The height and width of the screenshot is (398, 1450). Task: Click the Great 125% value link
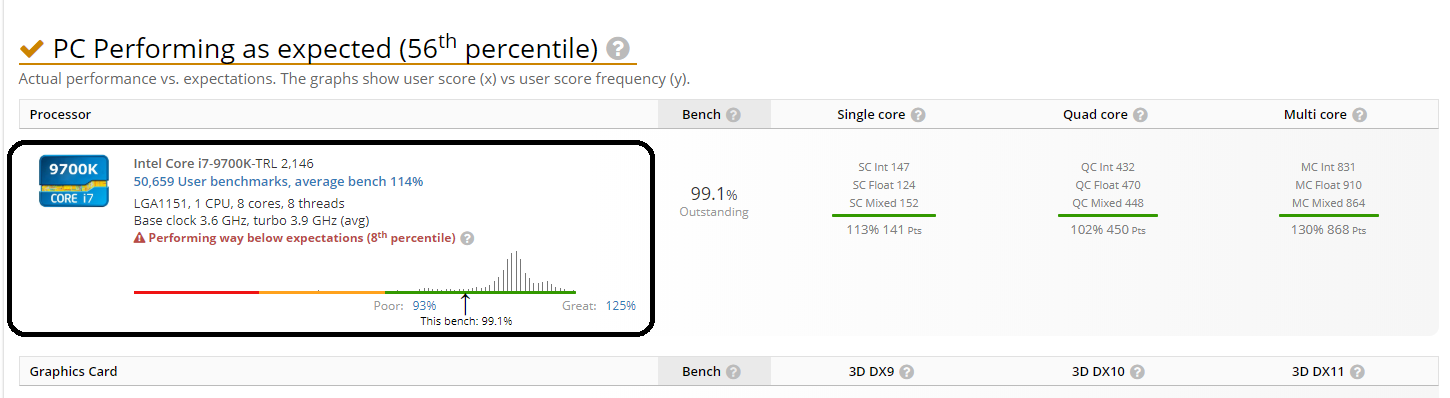[620, 306]
